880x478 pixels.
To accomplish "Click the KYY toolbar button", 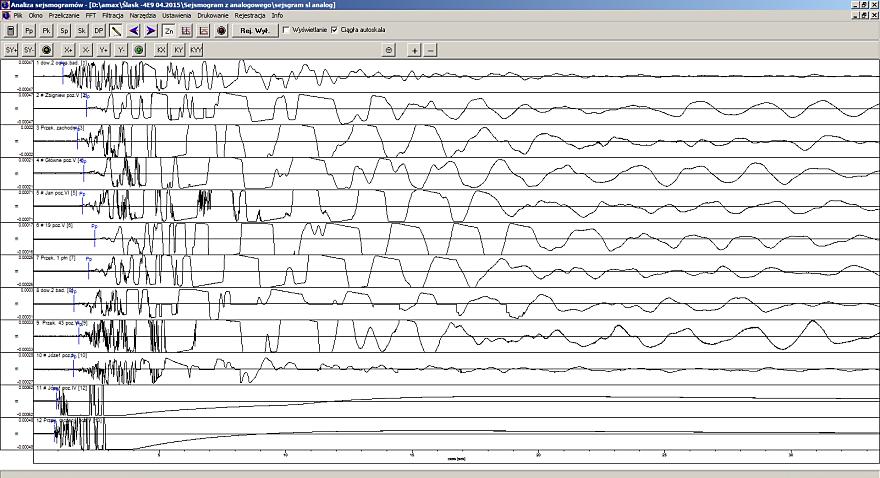I will point(196,50).
